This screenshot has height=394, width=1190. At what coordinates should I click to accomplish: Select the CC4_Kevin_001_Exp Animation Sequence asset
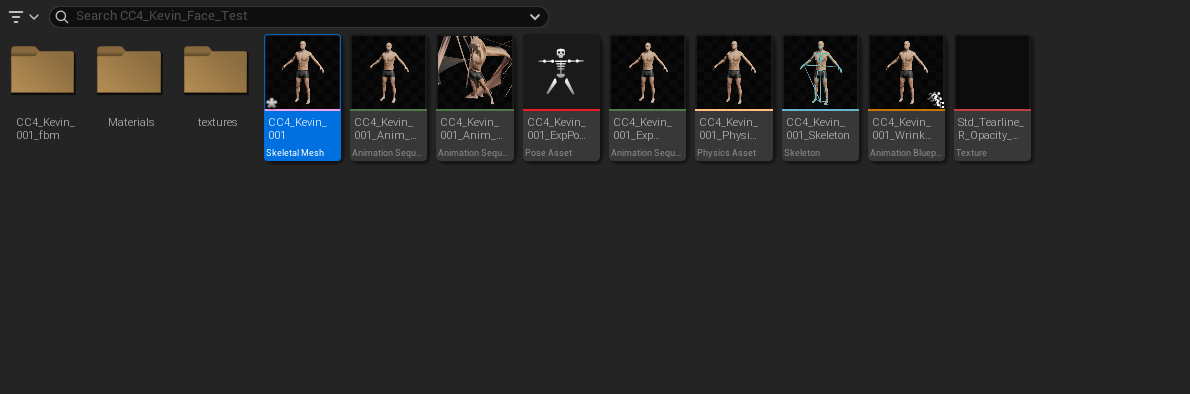point(647,98)
